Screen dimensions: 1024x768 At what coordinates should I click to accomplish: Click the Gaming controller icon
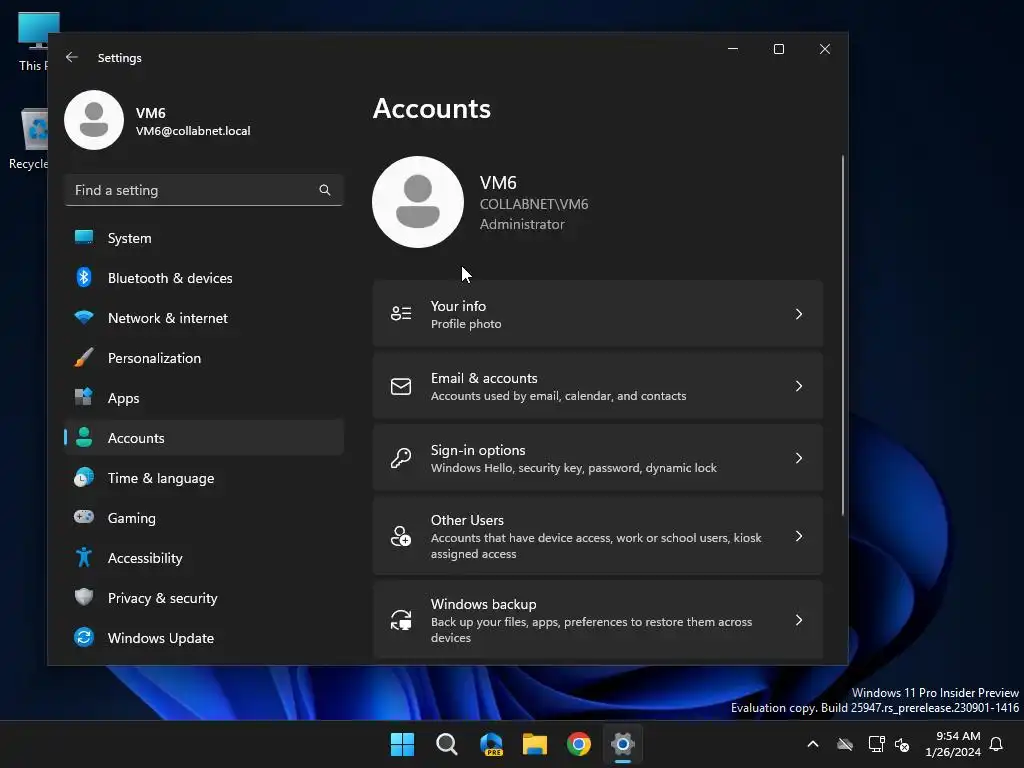click(x=84, y=517)
